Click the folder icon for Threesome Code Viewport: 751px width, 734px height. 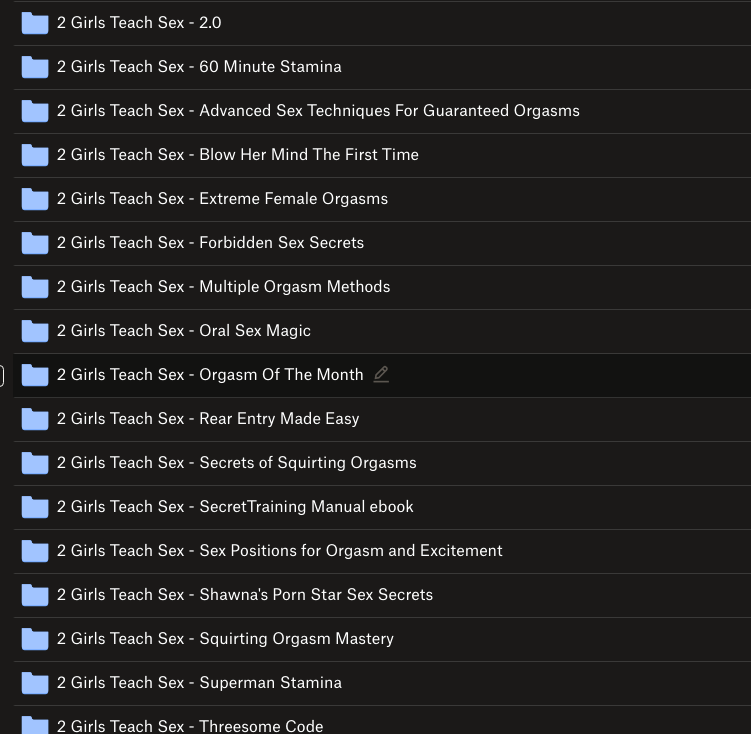(35, 725)
